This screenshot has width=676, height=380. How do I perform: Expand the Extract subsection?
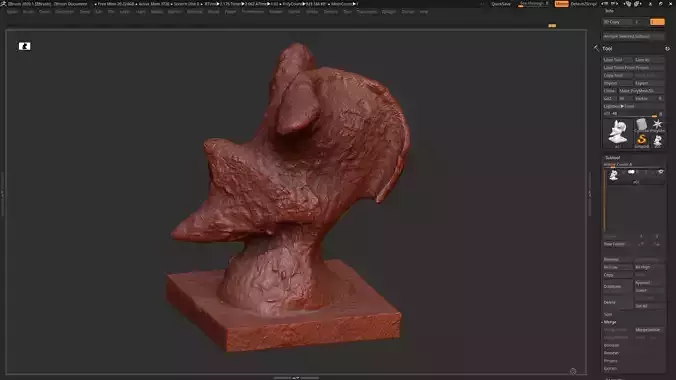[610, 369]
